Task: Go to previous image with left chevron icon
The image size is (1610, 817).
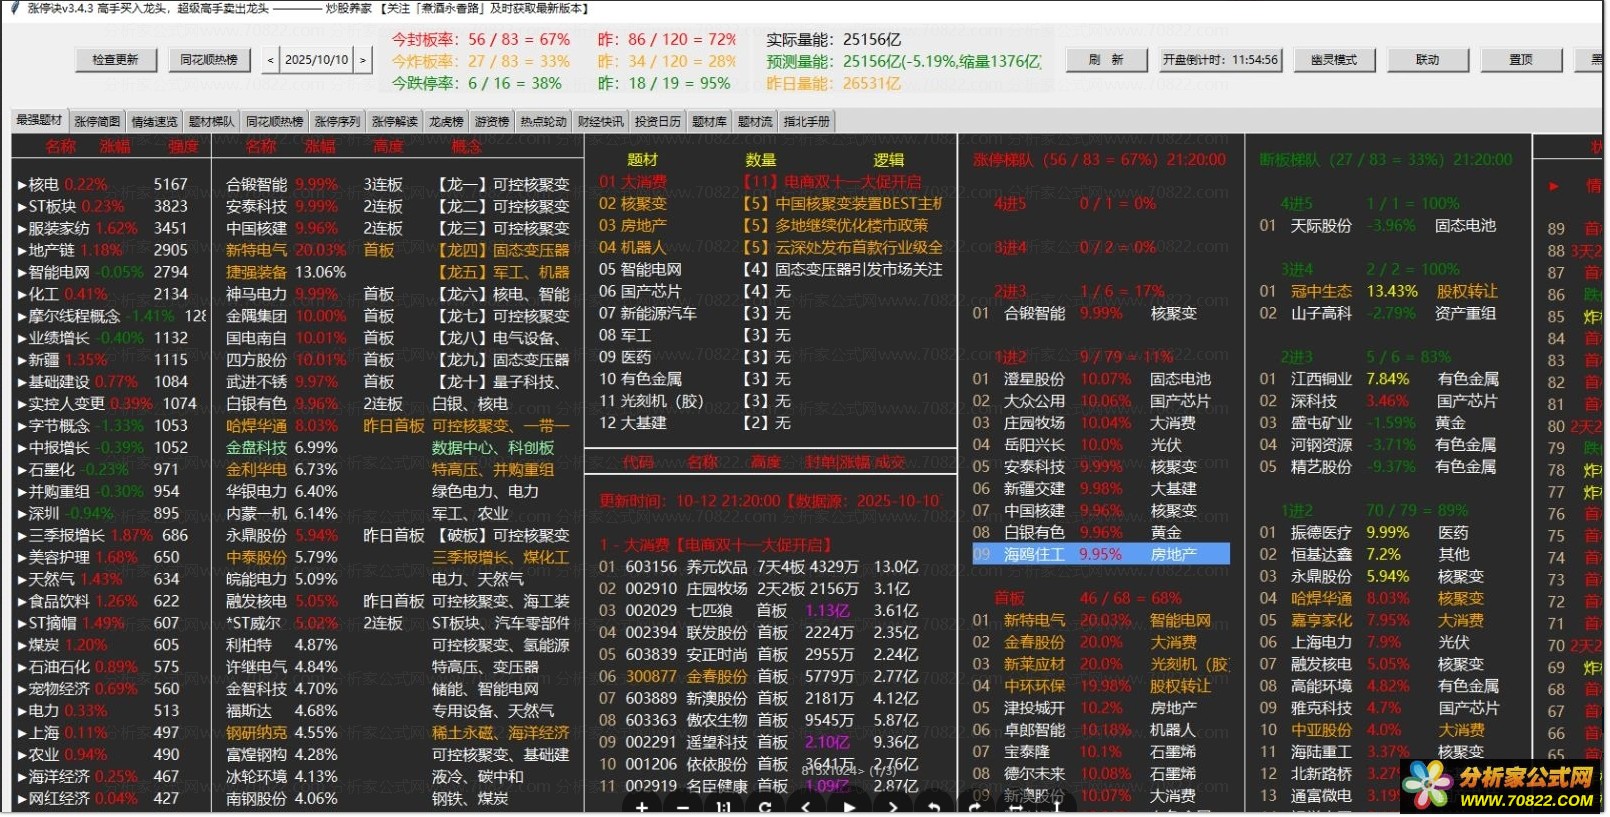Action: tap(806, 806)
